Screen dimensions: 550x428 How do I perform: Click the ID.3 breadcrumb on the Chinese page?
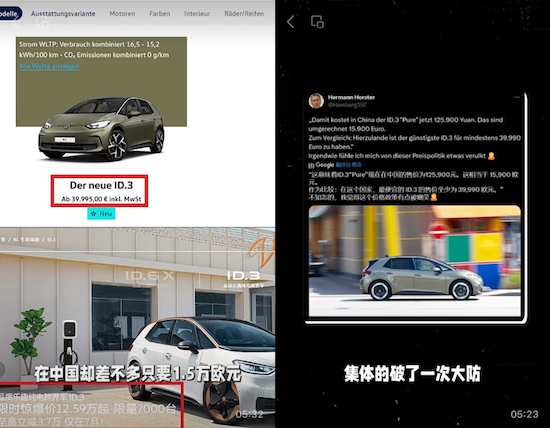pyautogui.click(x=51, y=240)
